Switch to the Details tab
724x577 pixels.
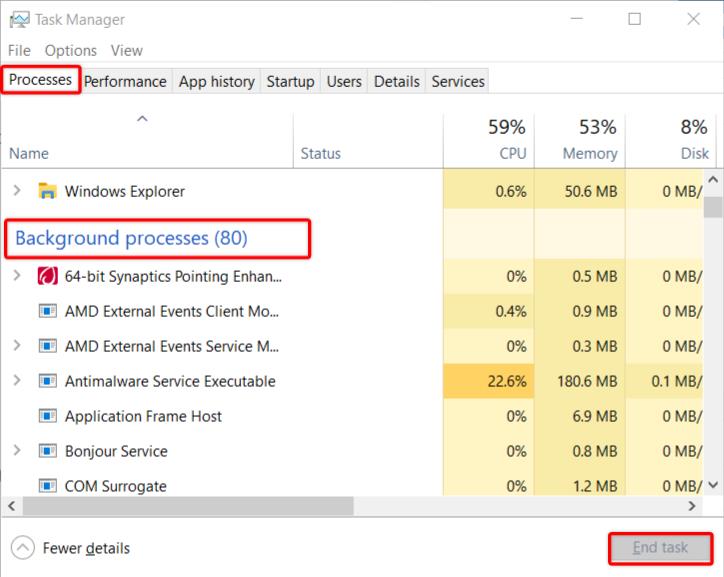pyautogui.click(x=397, y=82)
